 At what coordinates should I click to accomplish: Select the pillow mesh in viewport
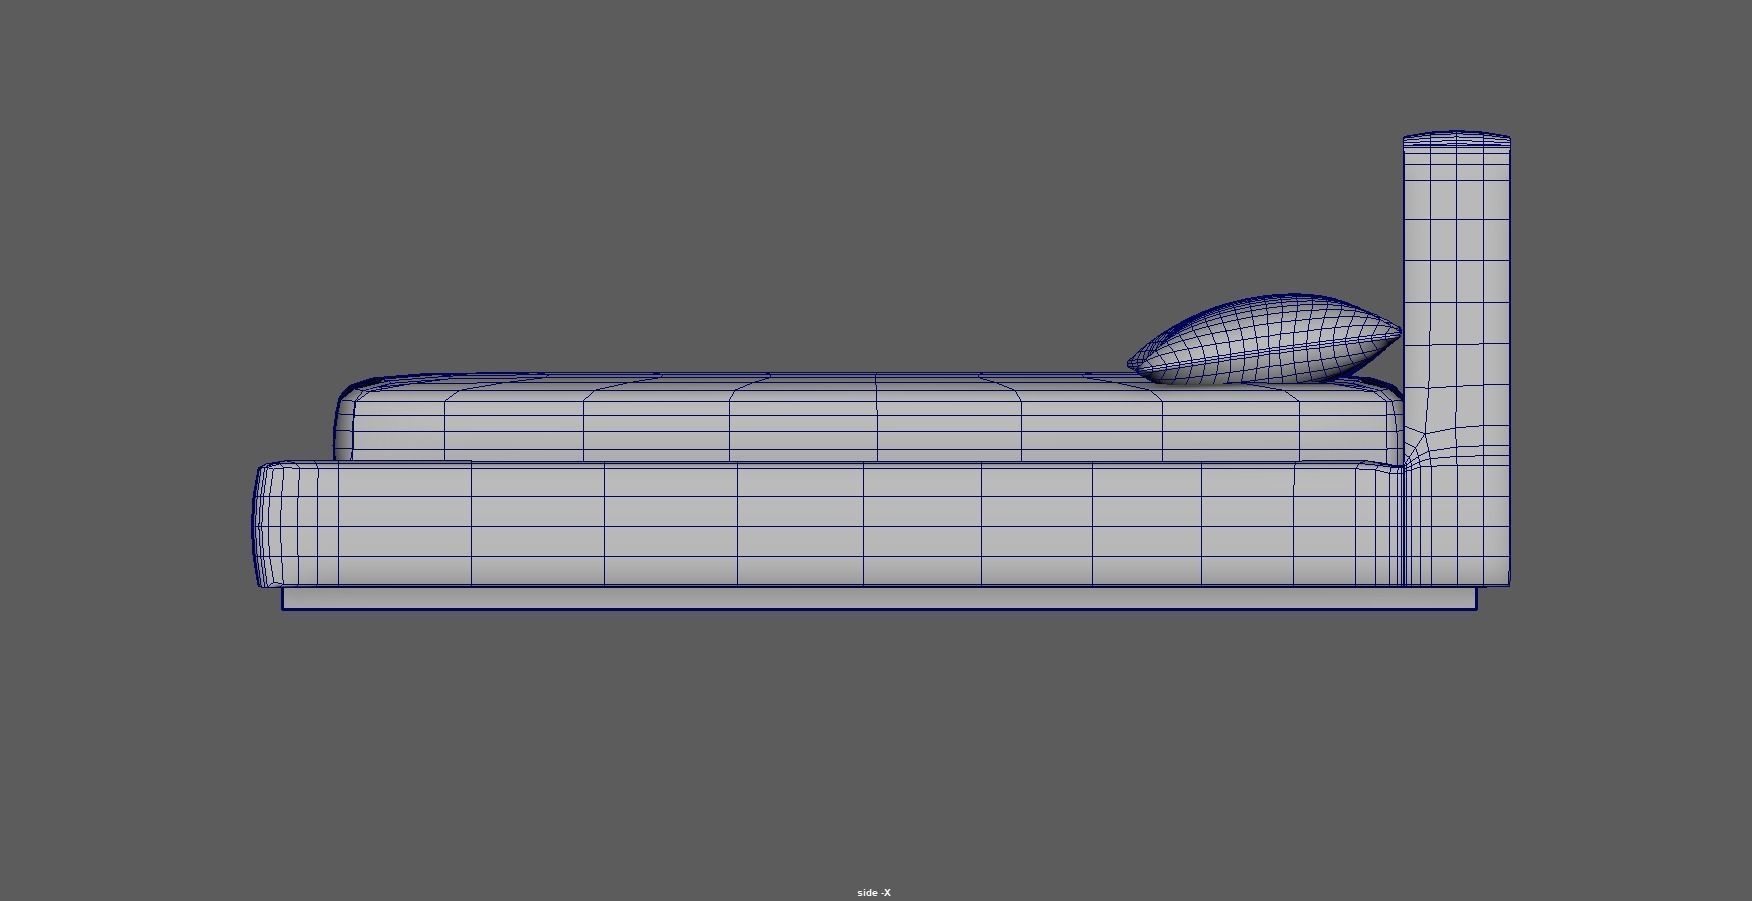point(1265,340)
